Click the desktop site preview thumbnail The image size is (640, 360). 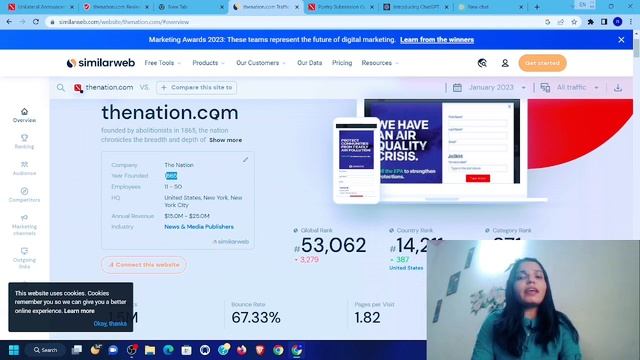coord(442,141)
